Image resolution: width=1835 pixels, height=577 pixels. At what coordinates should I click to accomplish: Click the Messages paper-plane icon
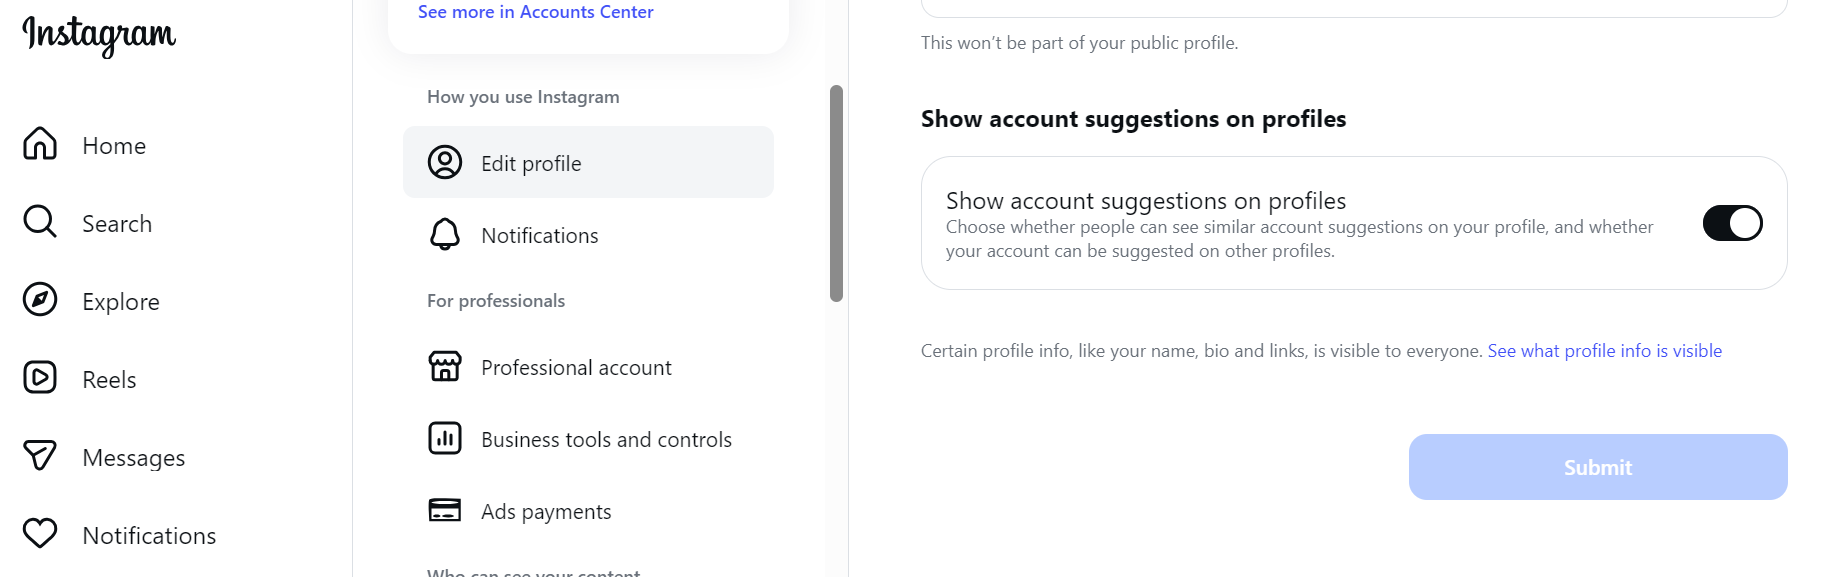click(x=40, y=456)
